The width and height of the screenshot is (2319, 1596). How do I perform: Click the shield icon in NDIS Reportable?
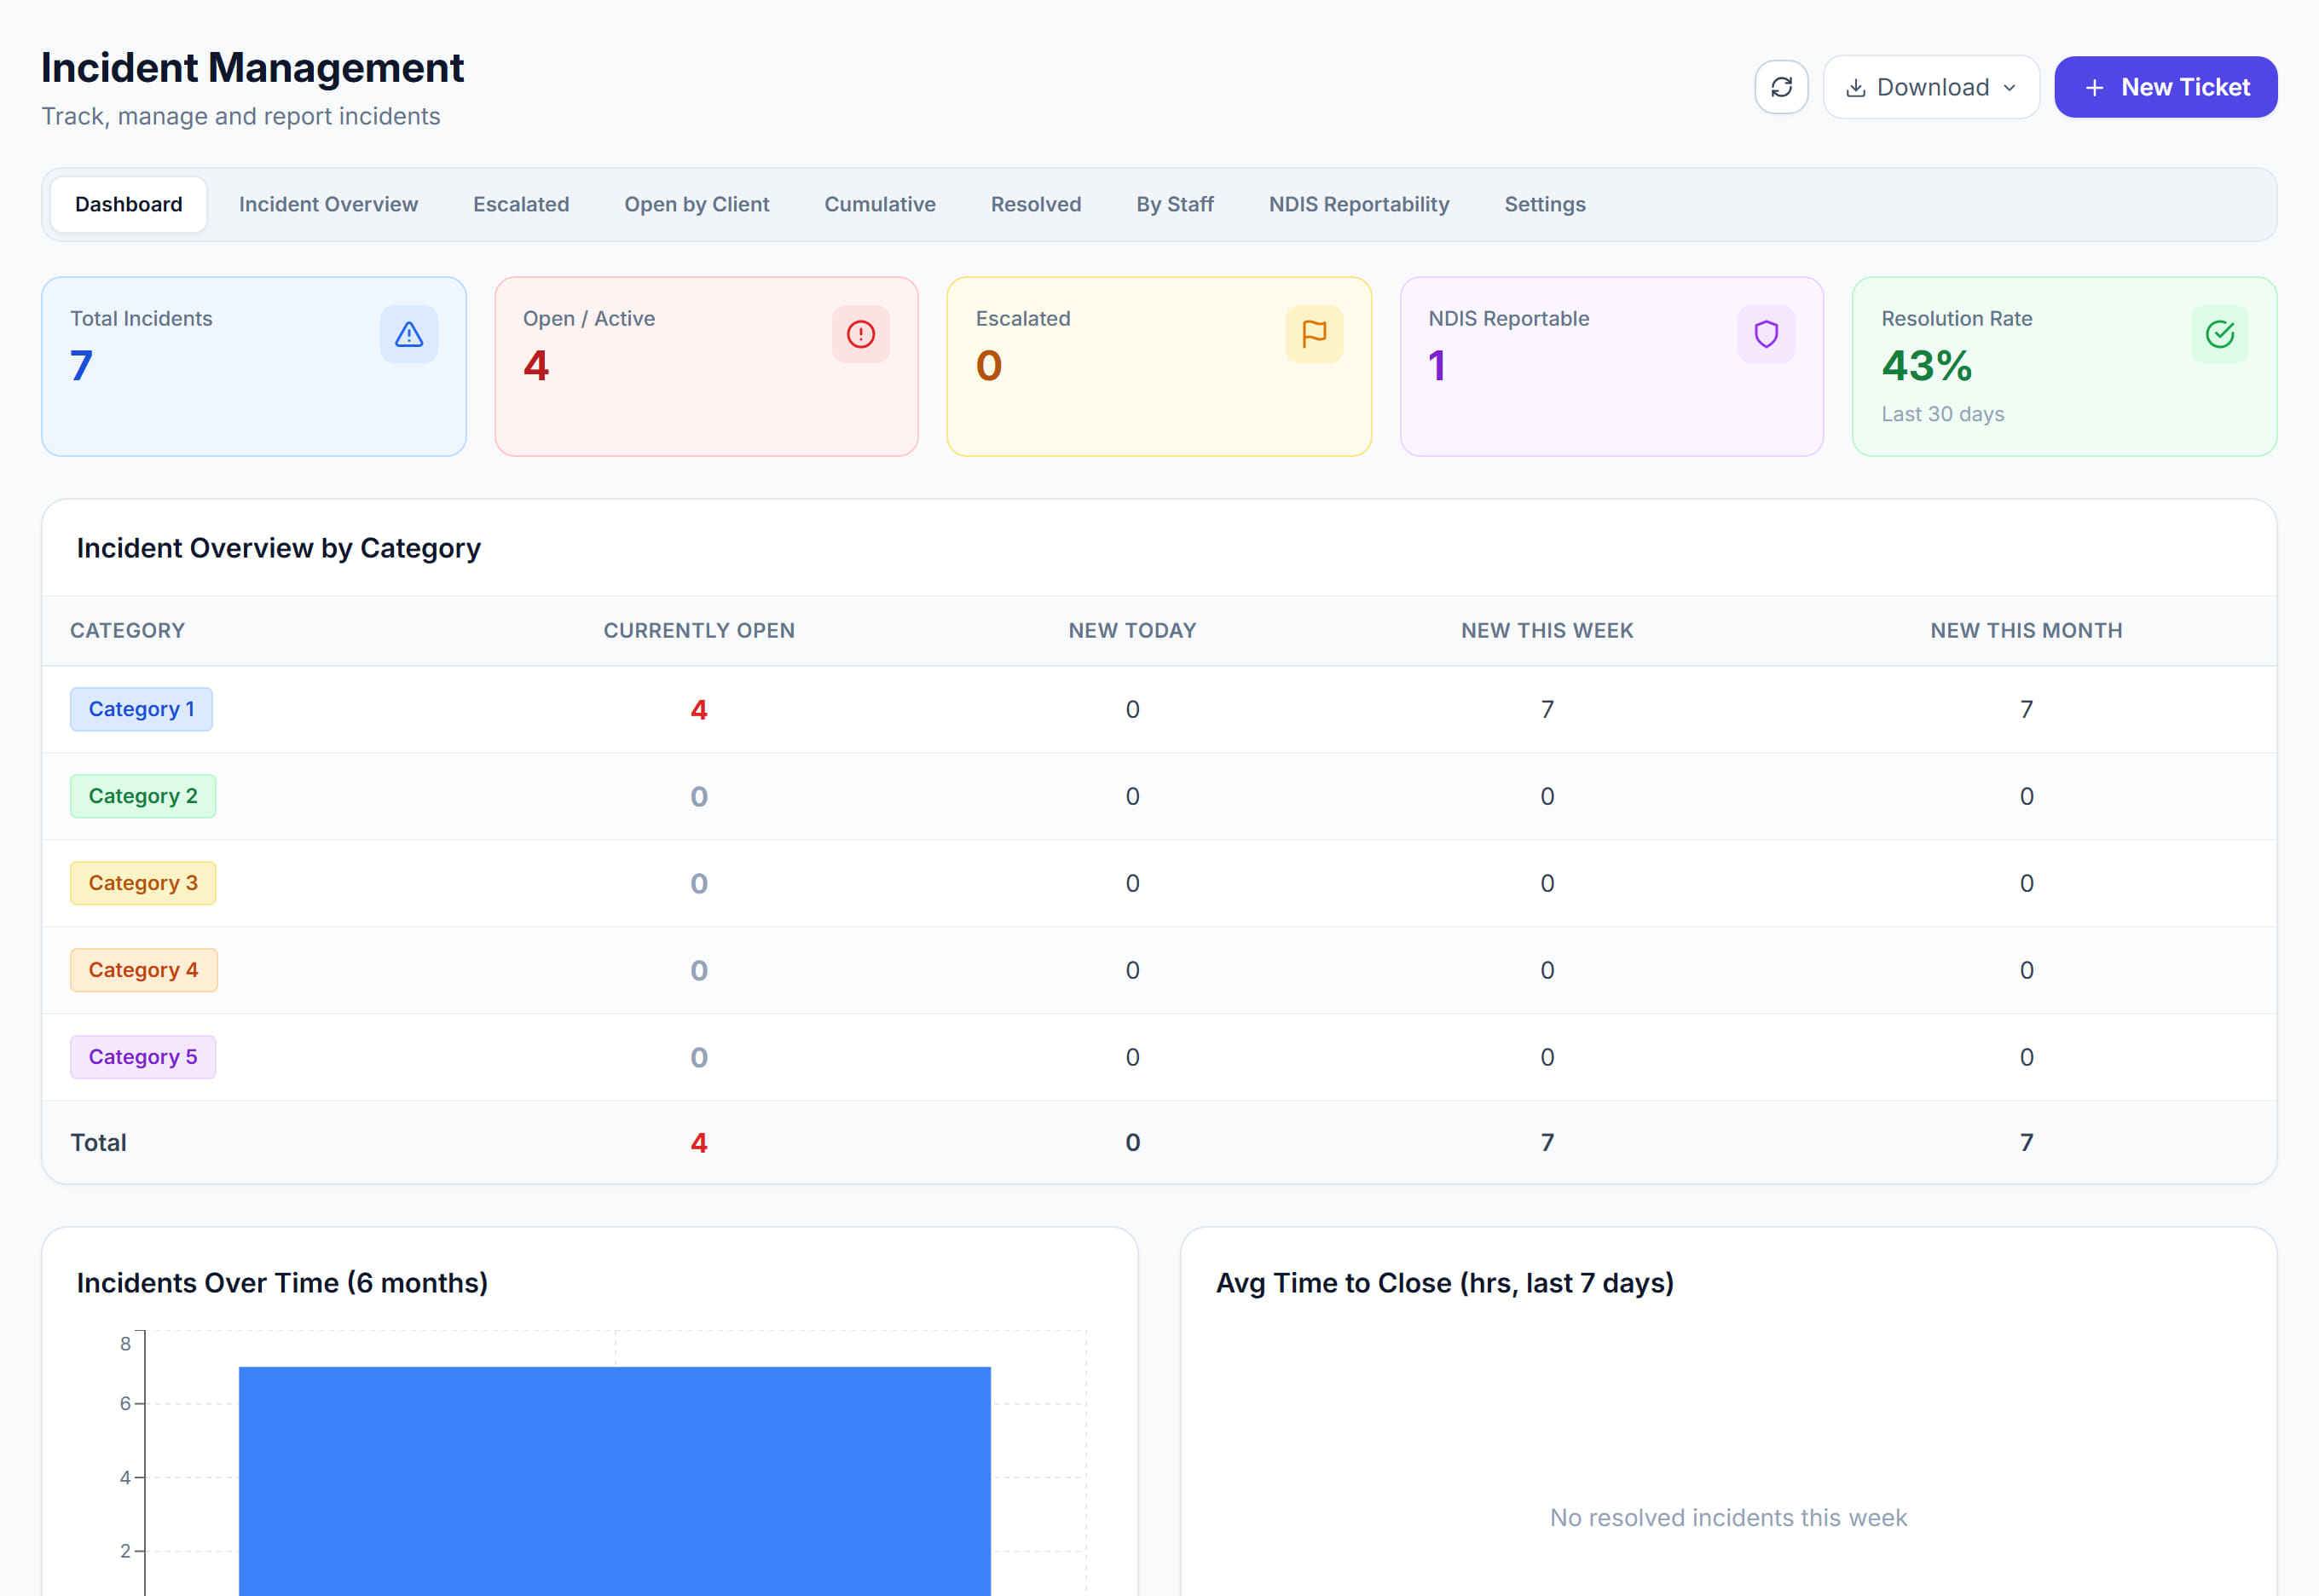[1766, 334]
